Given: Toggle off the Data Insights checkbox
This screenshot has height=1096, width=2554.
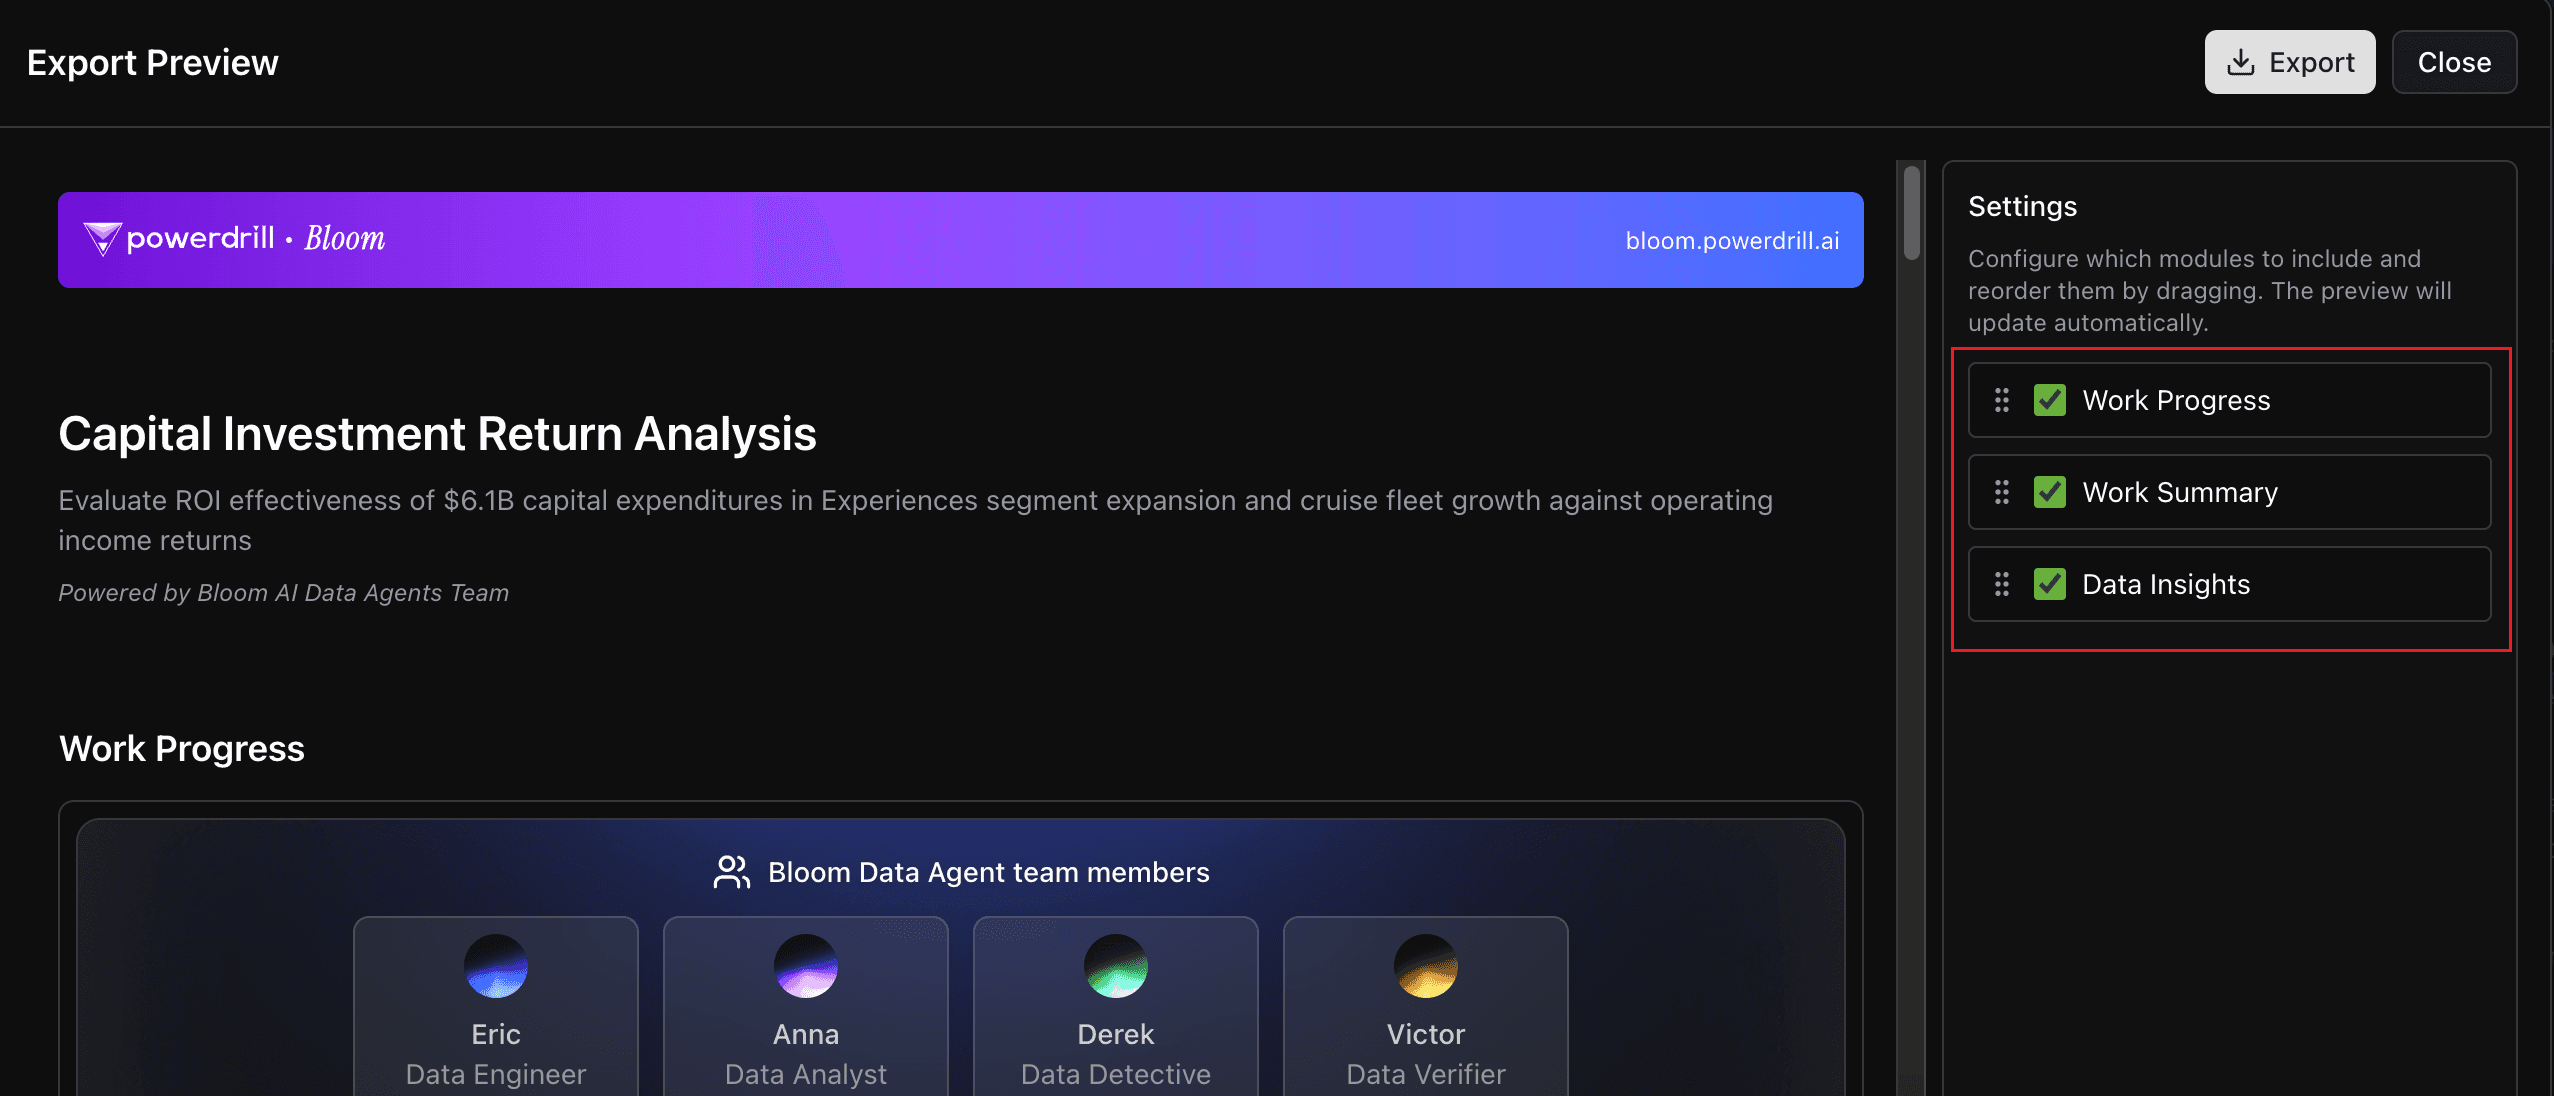Looking at the screenshot, I should pos(2052,584).
